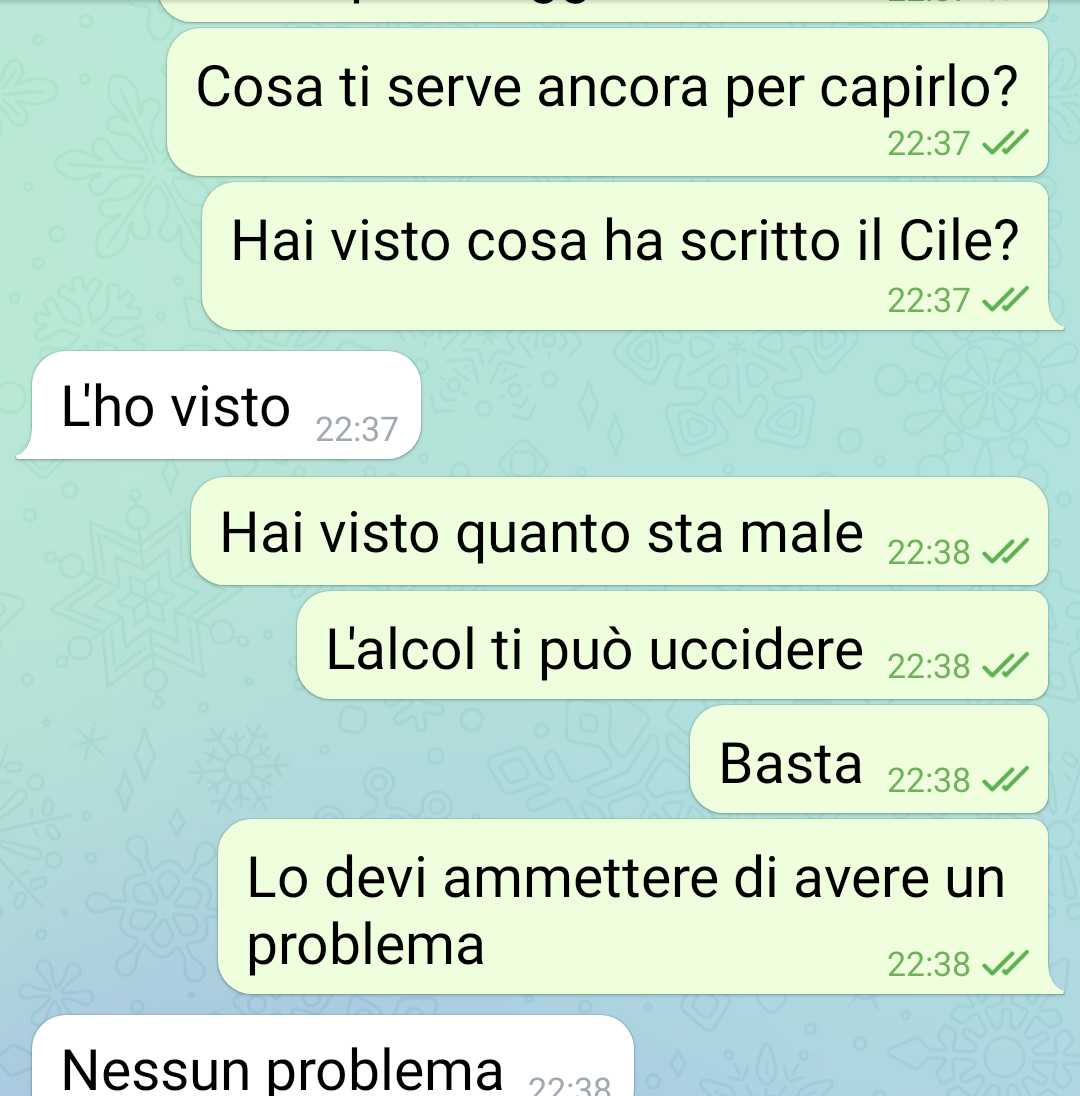The height and width of the screenshot is (1096, 1080).
Task: Tap the 22:38 time on the "Nessun problema" bubble
Action: pyautogui.click(x=570, y=1085)
